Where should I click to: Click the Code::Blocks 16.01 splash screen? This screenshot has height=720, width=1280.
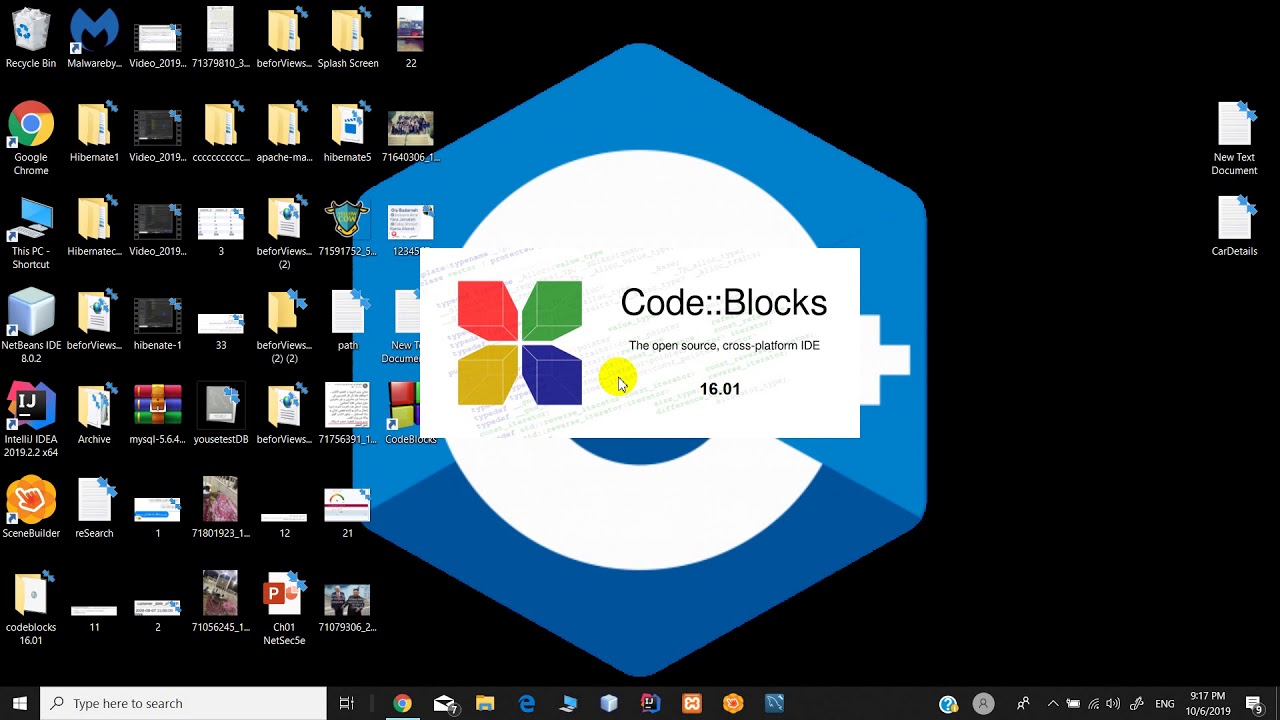(640, 343)
